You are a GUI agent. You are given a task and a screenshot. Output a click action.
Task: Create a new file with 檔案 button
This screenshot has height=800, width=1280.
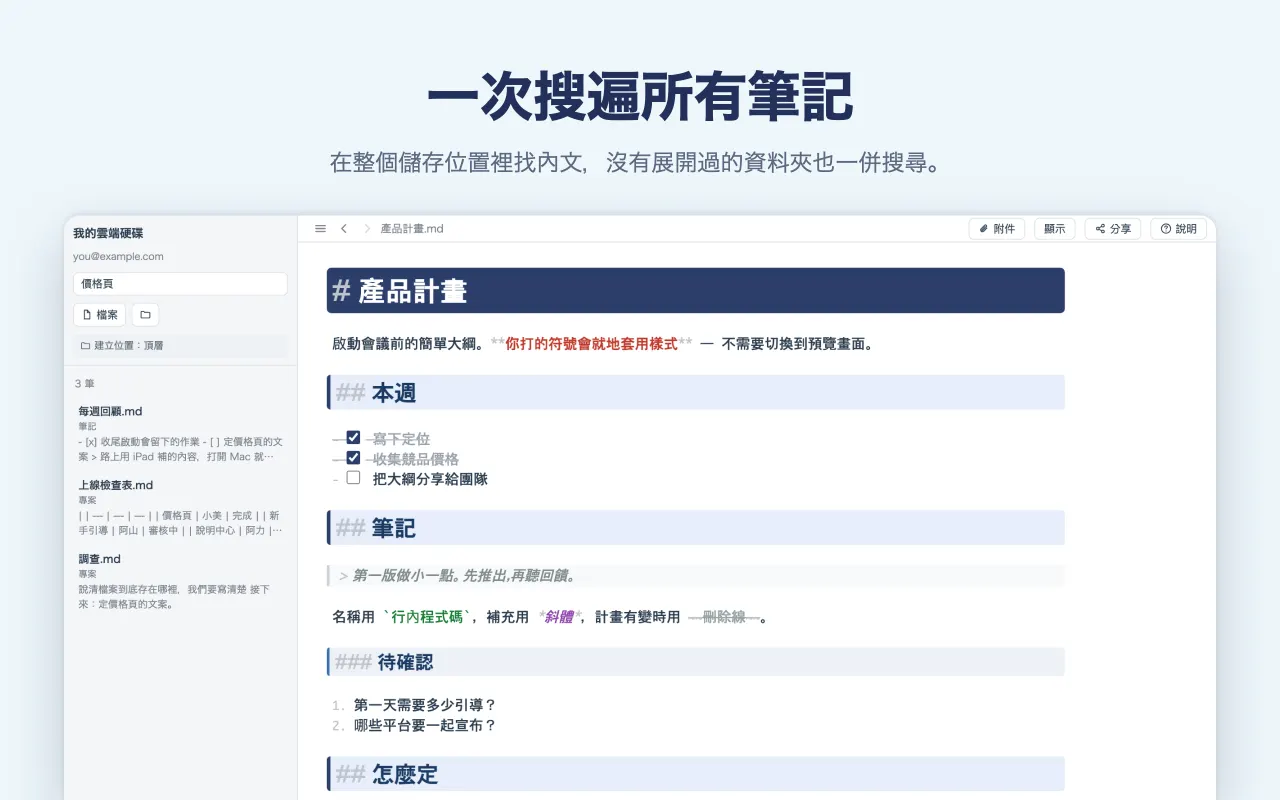click(99, 315)
